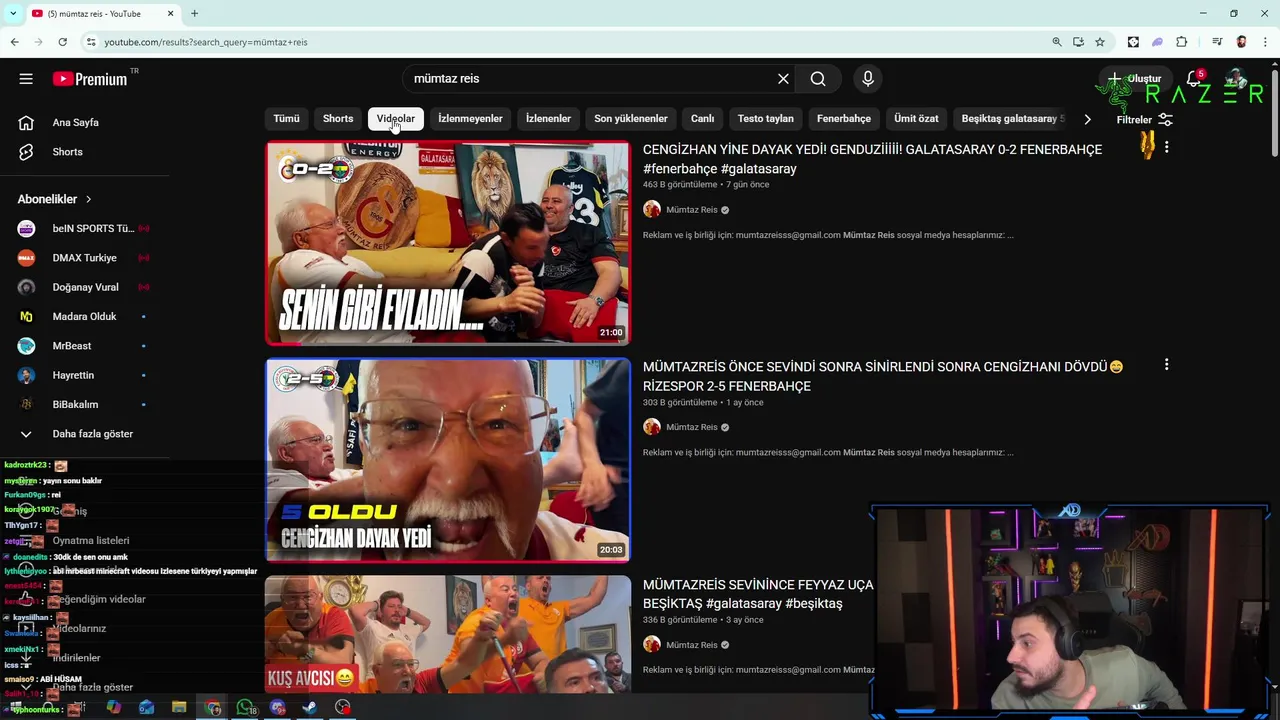1280x720 pixels.
Task: Select the Shorts filter chip
Action: coord(338,119)
